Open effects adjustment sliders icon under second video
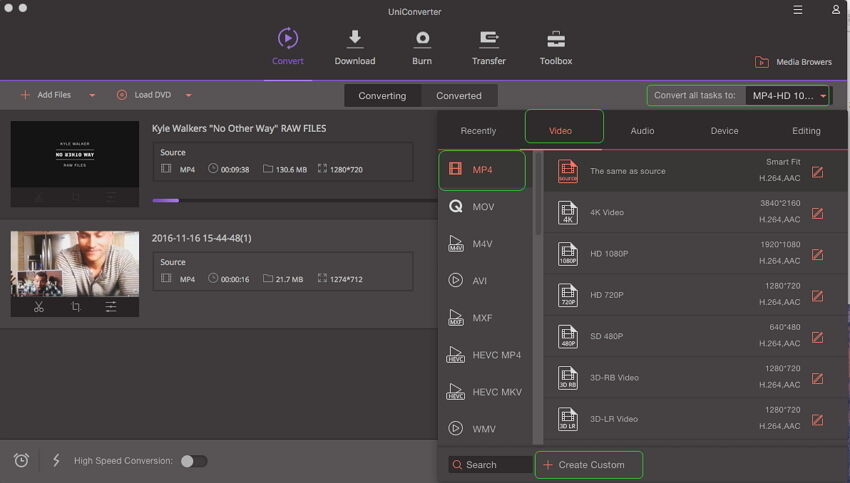Image resolution: width=850 pixels, height=483 pixels. coord(111,307)
